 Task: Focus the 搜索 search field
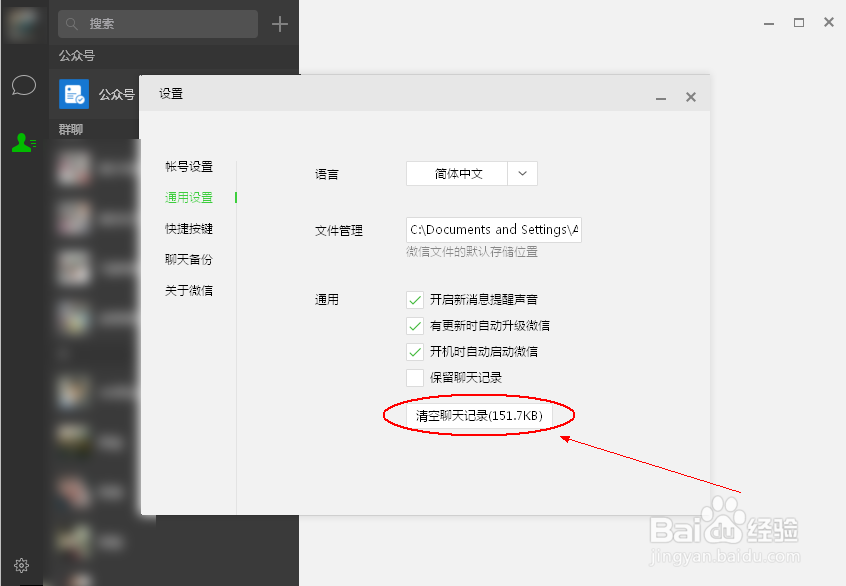coord(158,24)
